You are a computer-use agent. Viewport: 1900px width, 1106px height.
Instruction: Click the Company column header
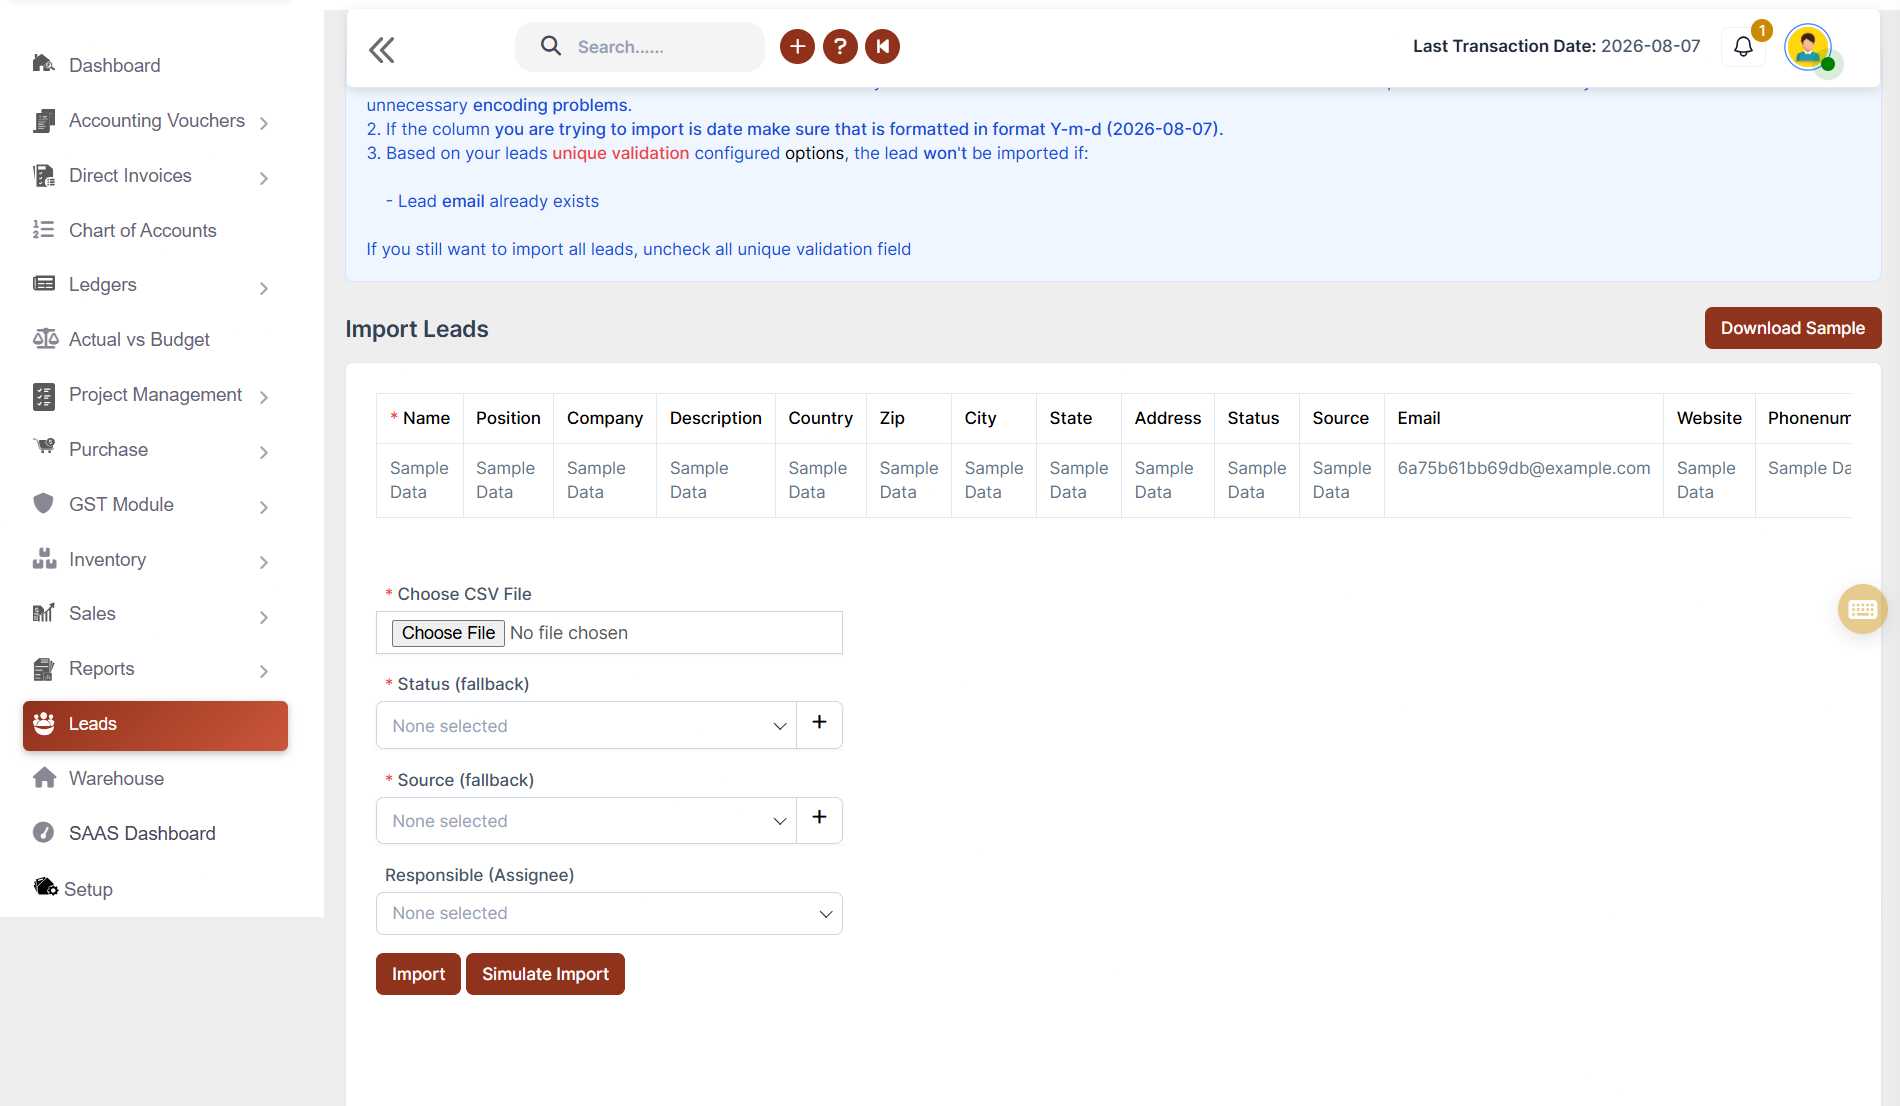(604, 418)
